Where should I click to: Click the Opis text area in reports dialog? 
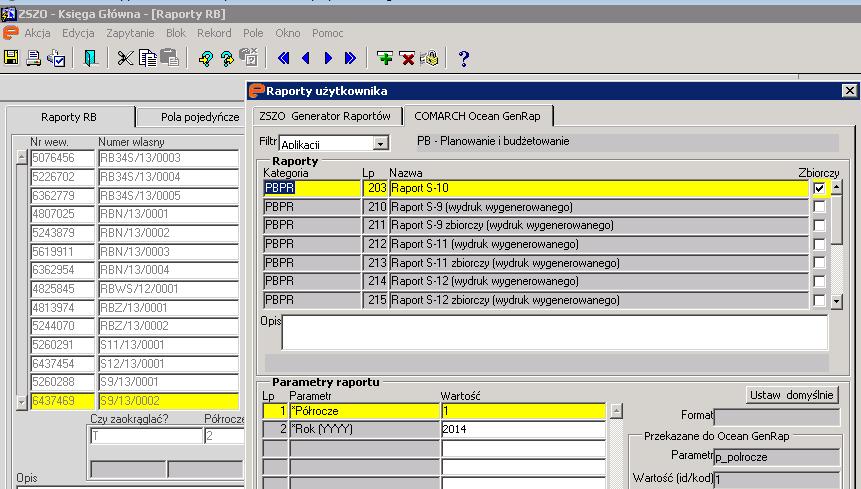[x=555, y=333]
